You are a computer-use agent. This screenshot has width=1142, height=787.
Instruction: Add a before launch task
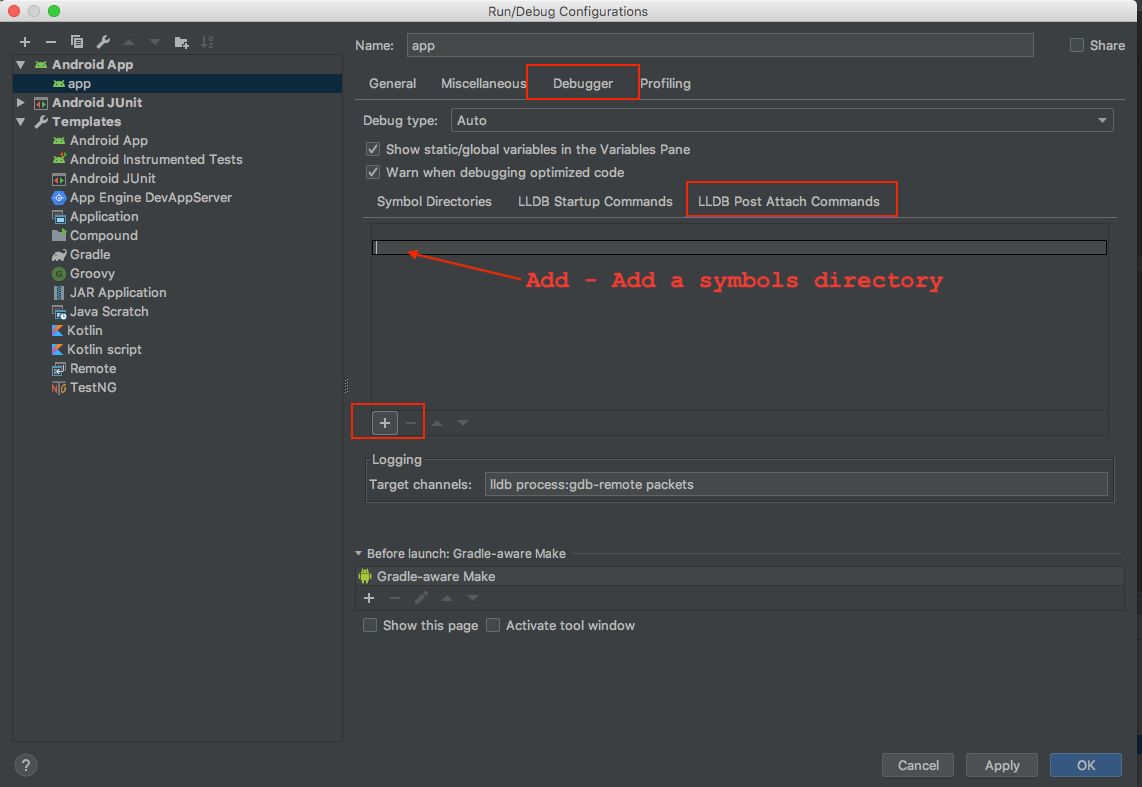pyautogui.click(x=369, y=598)
